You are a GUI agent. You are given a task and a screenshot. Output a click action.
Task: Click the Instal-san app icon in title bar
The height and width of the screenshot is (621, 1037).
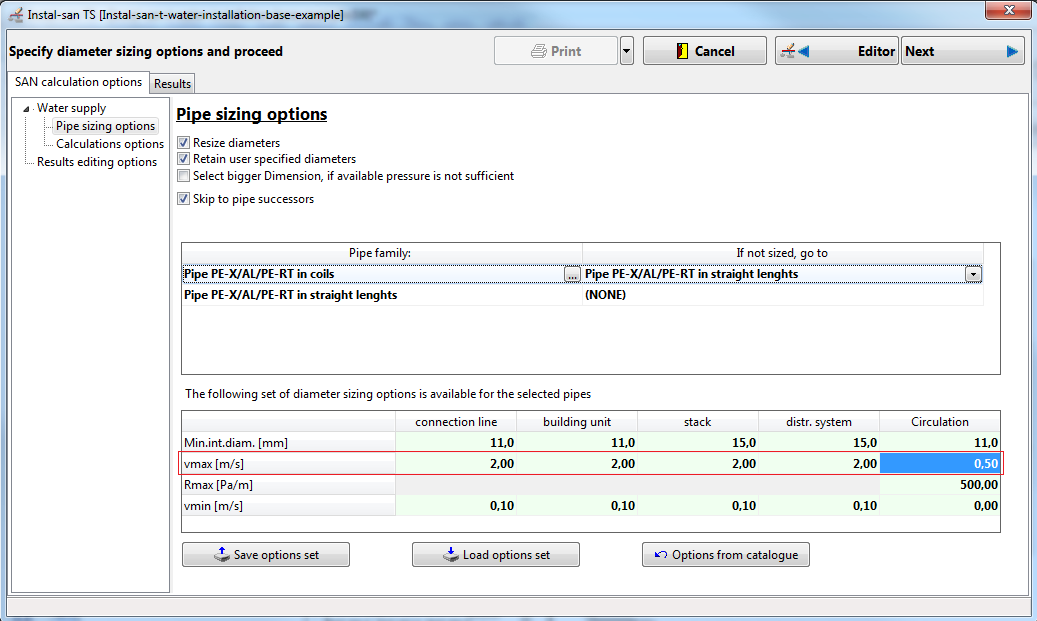click(x=16, y=15)
